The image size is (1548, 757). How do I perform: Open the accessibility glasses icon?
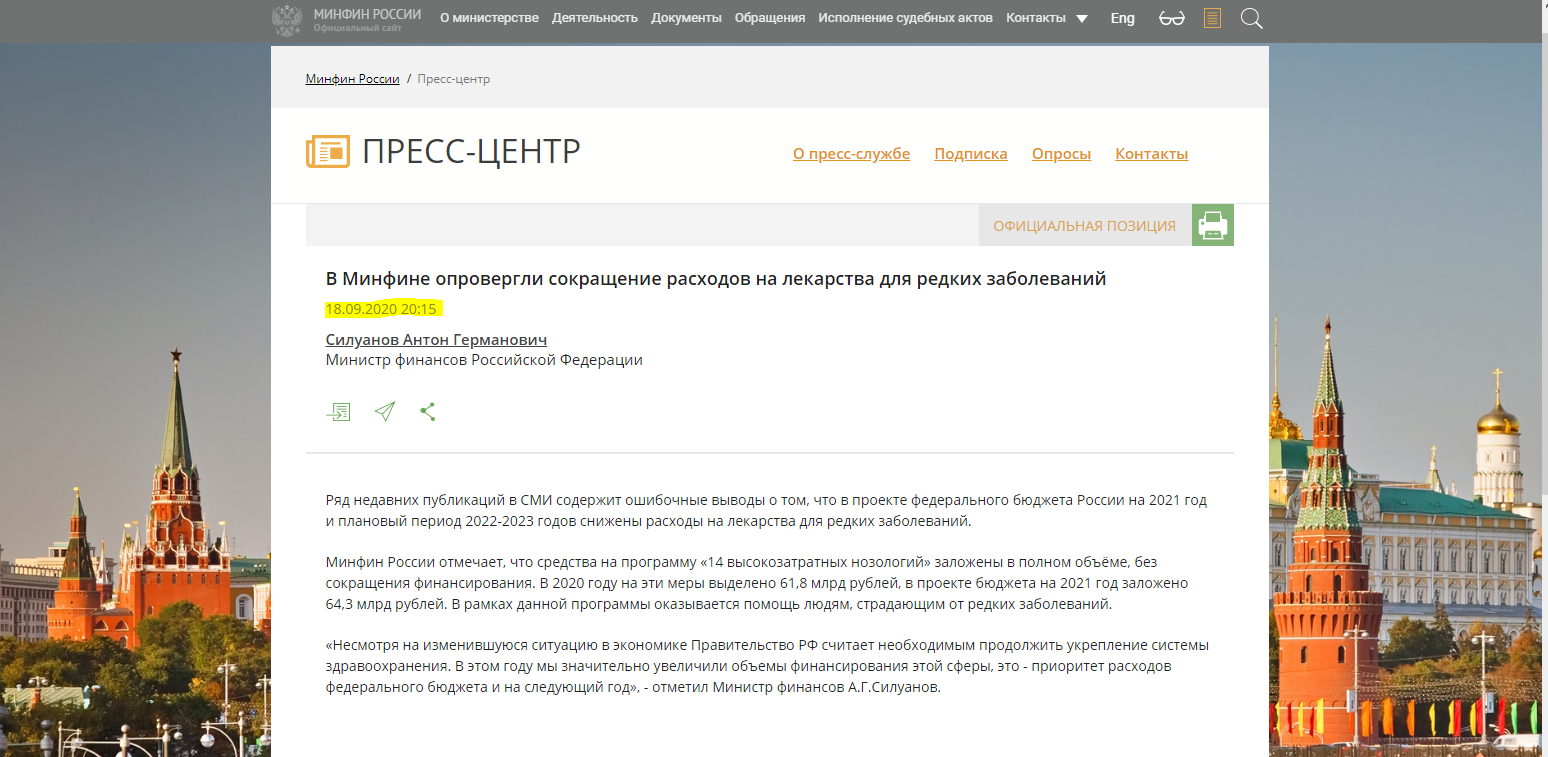pos(1171,18)
